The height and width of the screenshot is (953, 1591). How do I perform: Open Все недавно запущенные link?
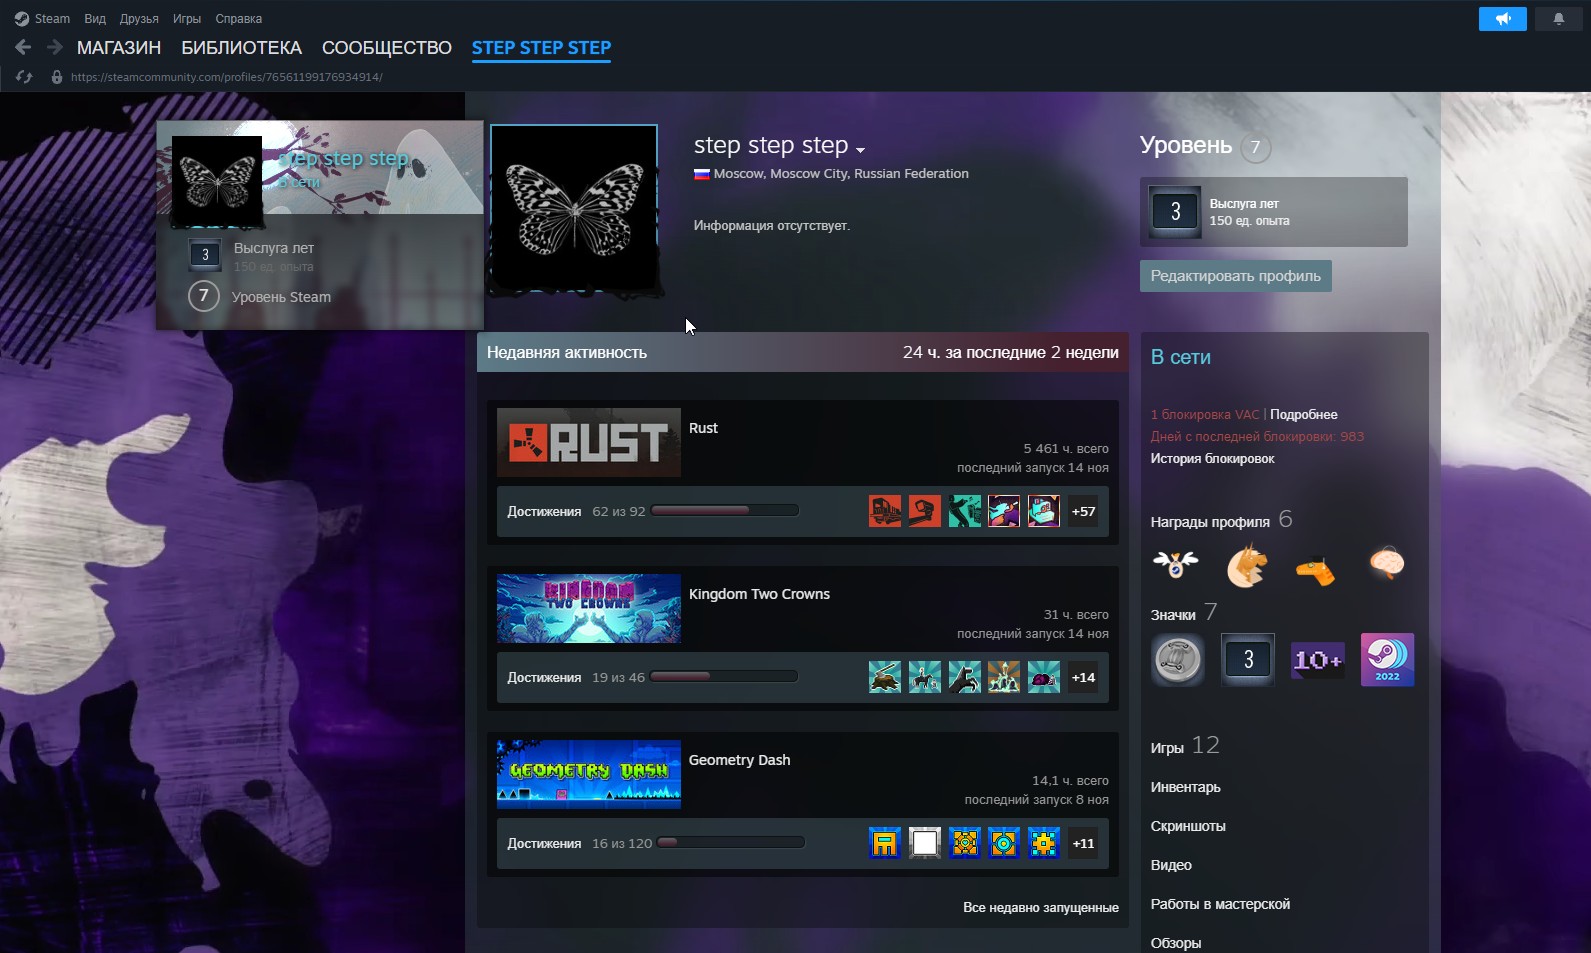tap(1041, 907)
